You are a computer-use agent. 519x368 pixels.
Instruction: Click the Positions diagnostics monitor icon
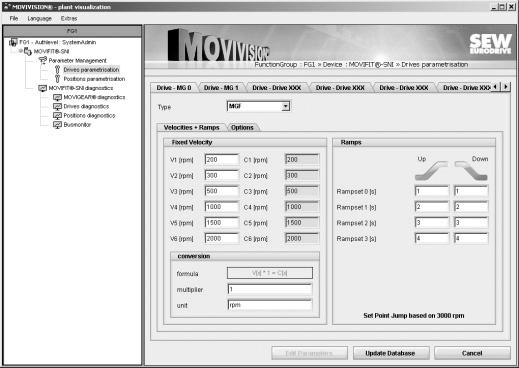(x=57, y=116)
